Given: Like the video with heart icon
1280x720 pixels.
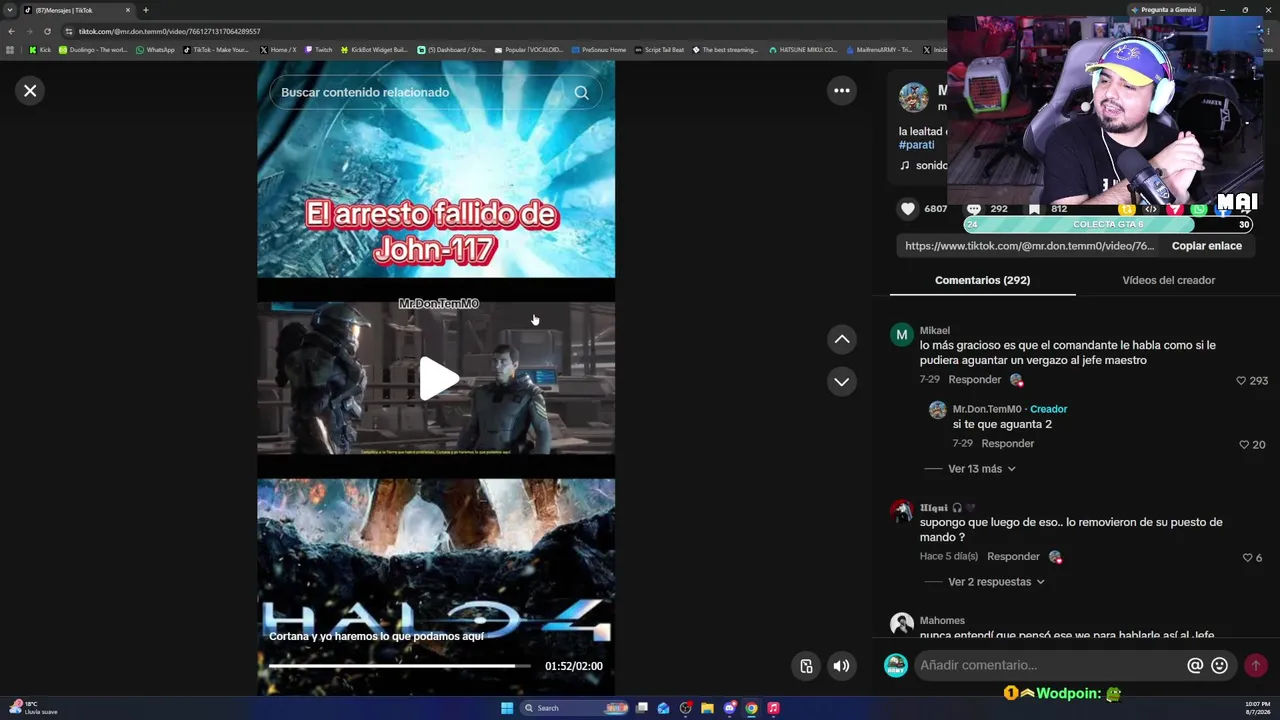Looking at the screenshot, I should [x=908, y=209].
